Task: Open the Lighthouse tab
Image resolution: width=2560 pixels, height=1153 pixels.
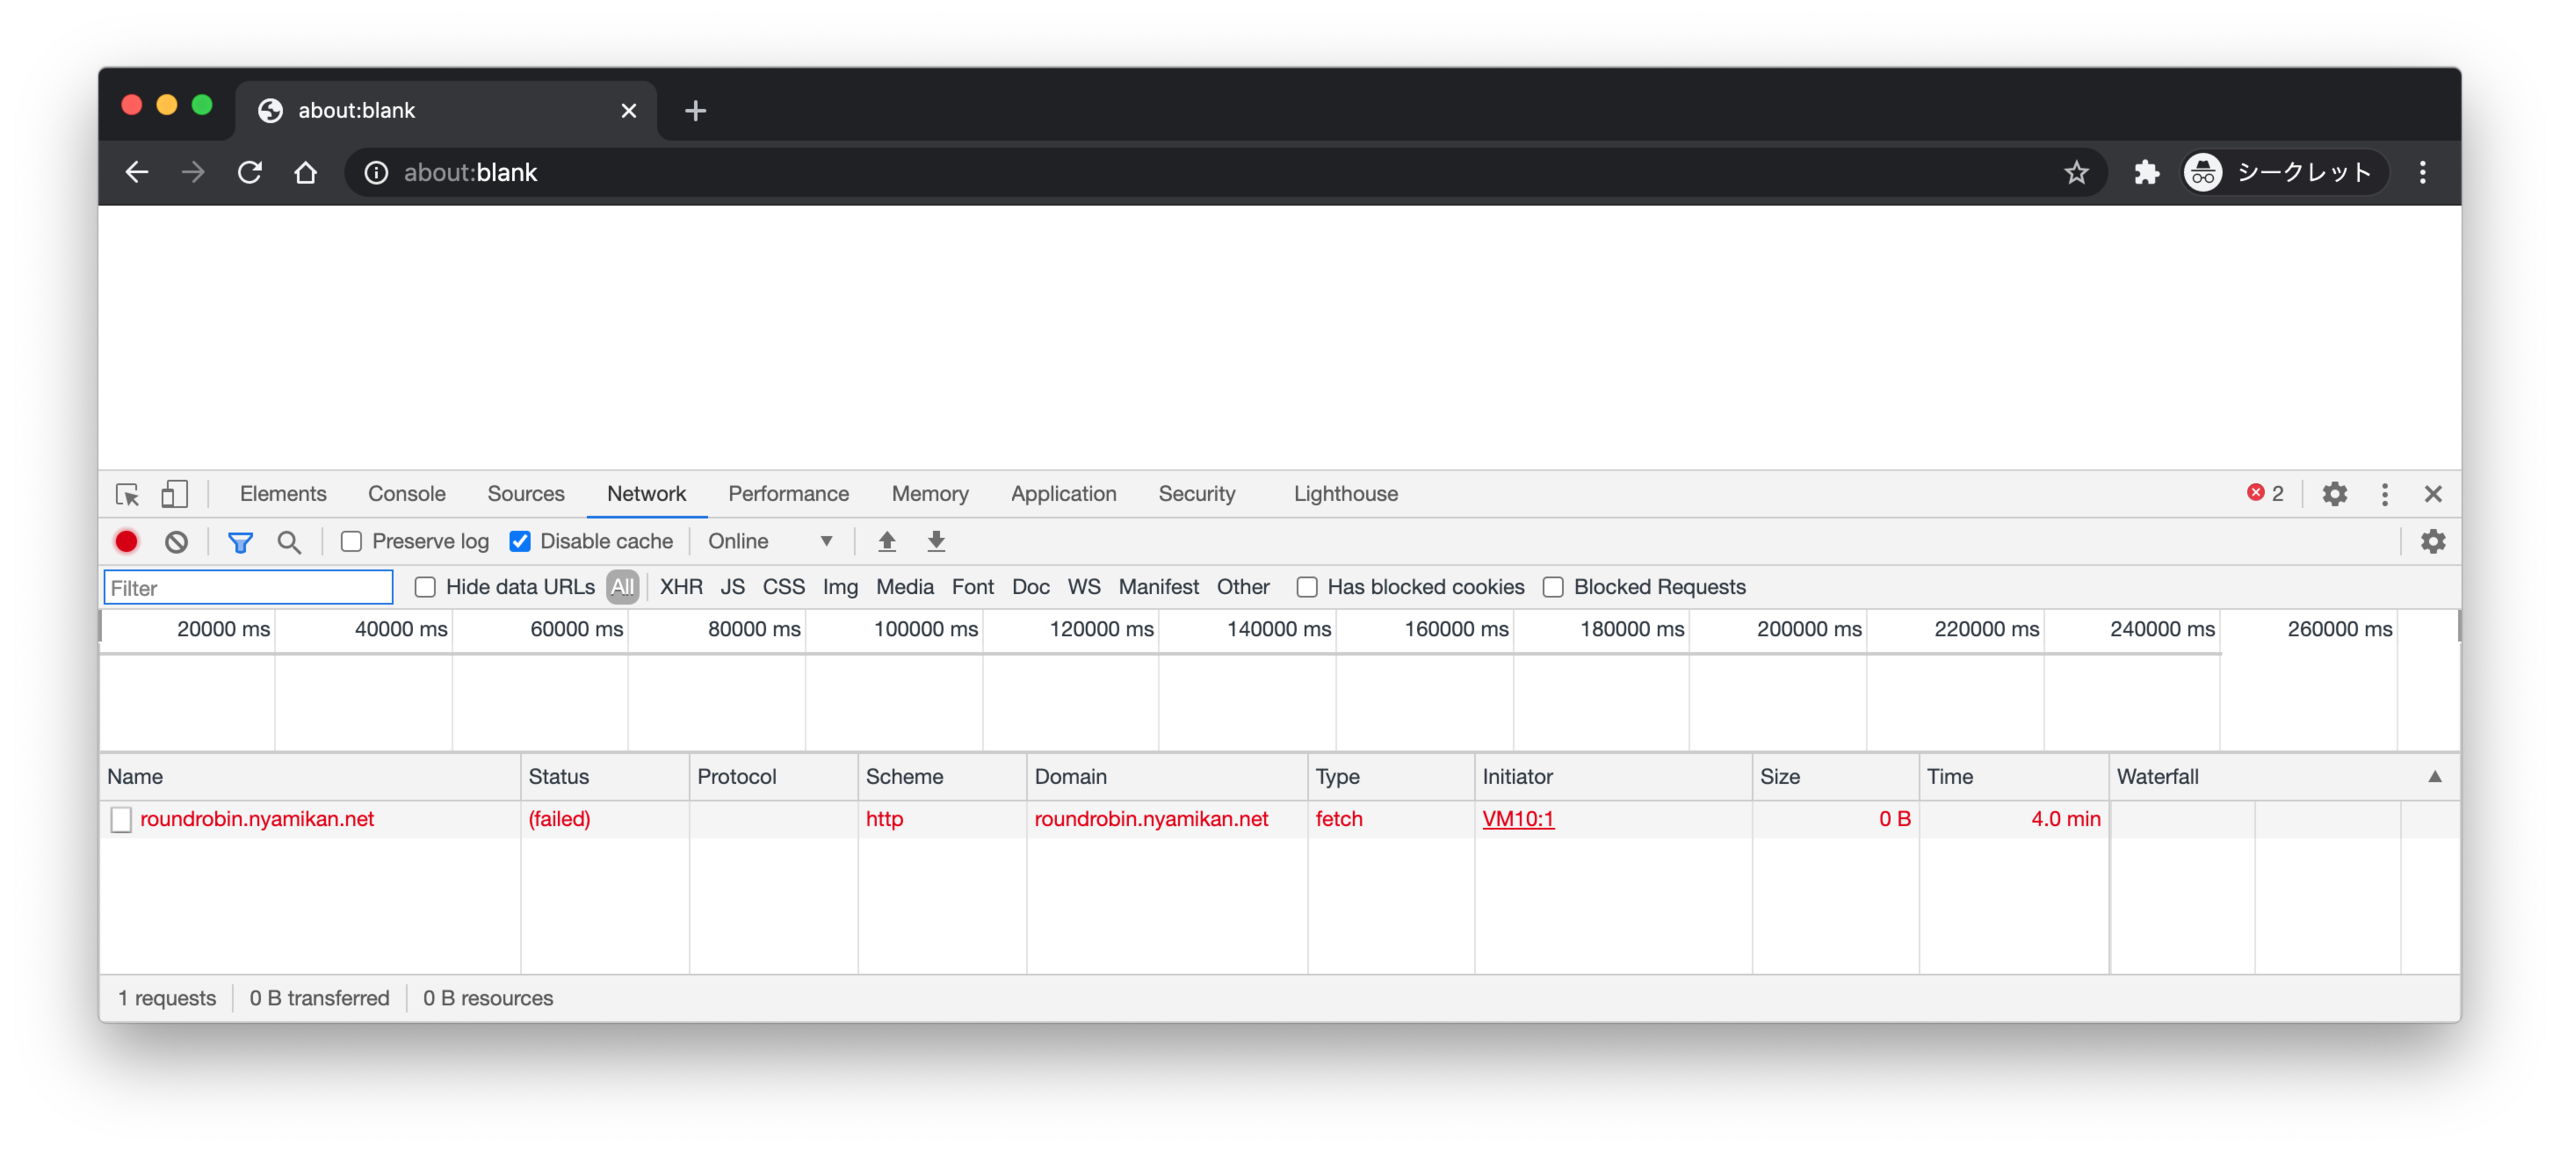Action: [1345, 493]
